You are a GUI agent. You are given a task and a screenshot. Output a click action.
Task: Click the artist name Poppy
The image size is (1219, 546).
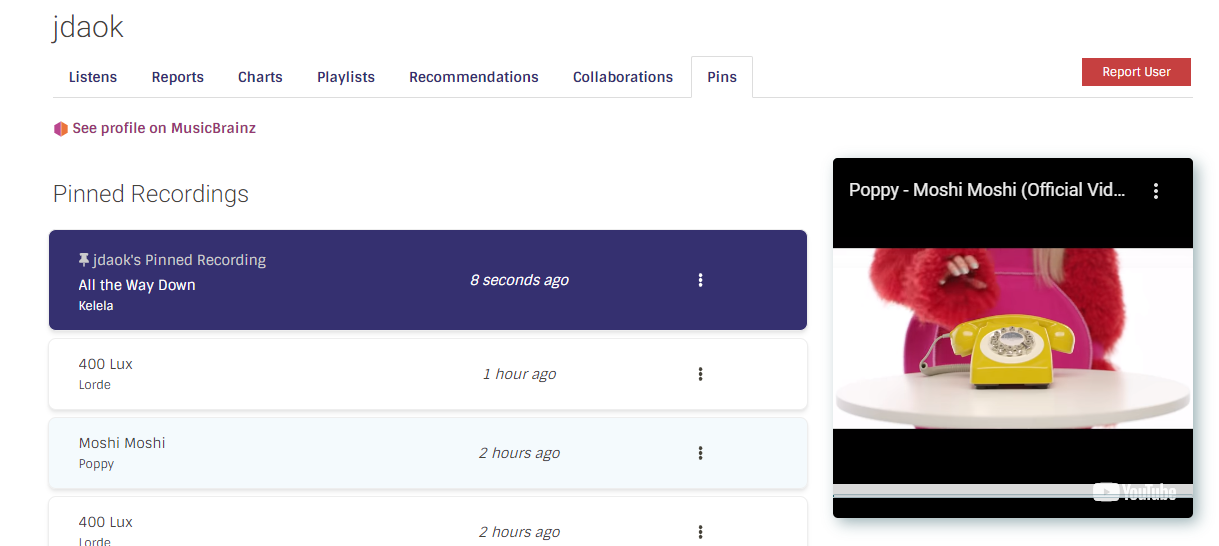coord(97,464)
